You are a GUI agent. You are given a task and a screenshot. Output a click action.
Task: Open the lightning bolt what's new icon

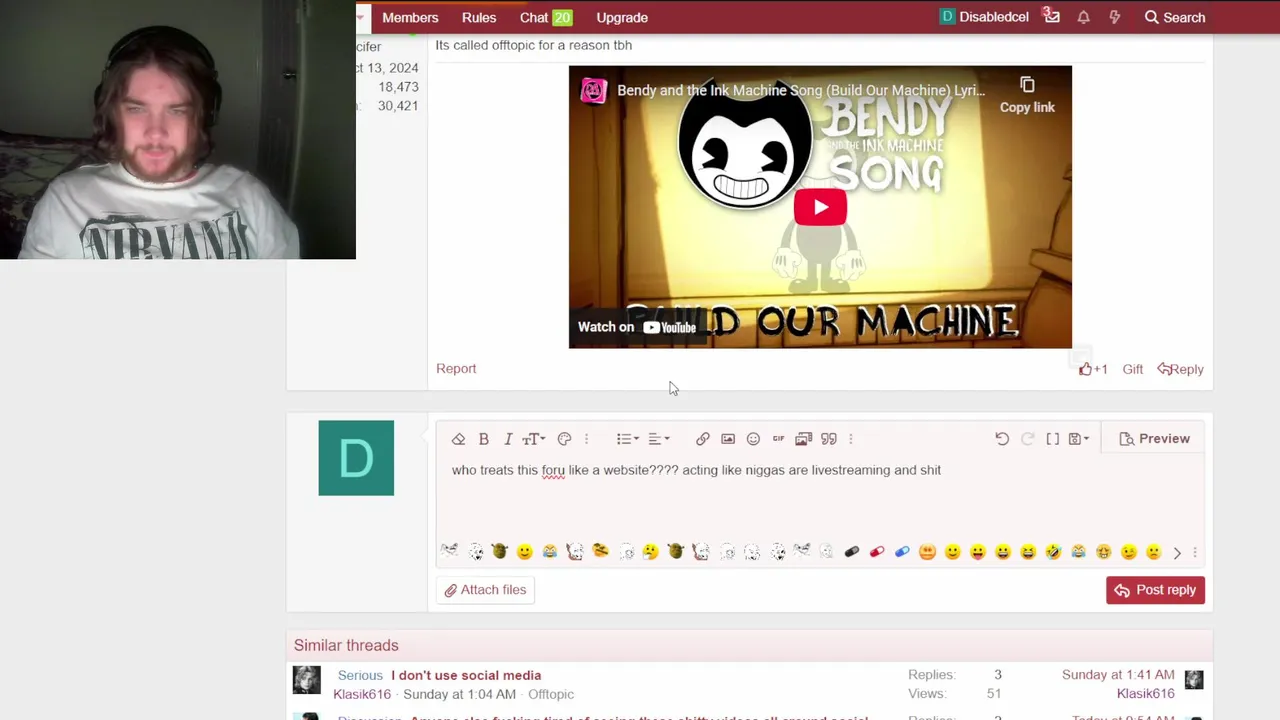click(1114, 17)
